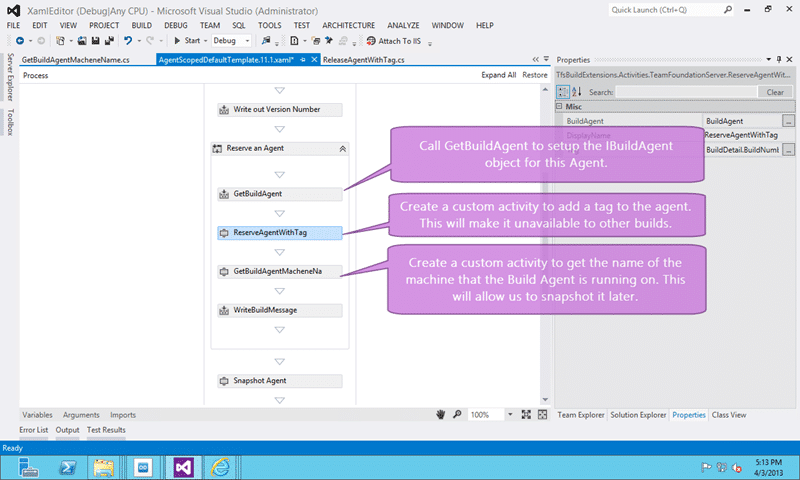This screenshot has height=480, width=800.
Task: Click the ellipsis button for BuildAgent property
Action: point(788,121)
